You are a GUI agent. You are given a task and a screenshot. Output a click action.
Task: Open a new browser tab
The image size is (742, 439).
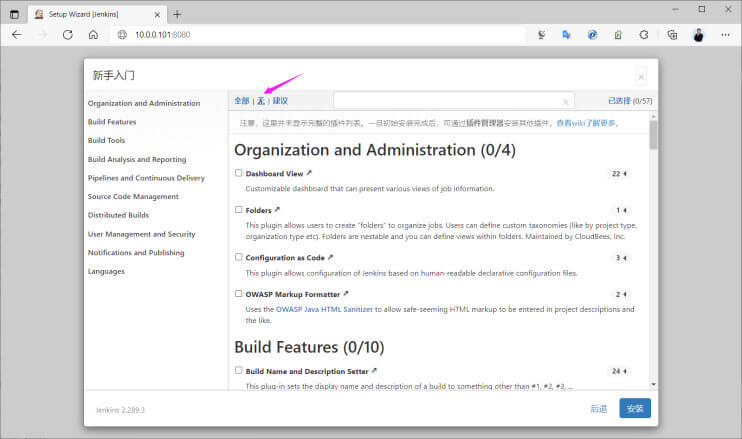click(x=177, y=15)
